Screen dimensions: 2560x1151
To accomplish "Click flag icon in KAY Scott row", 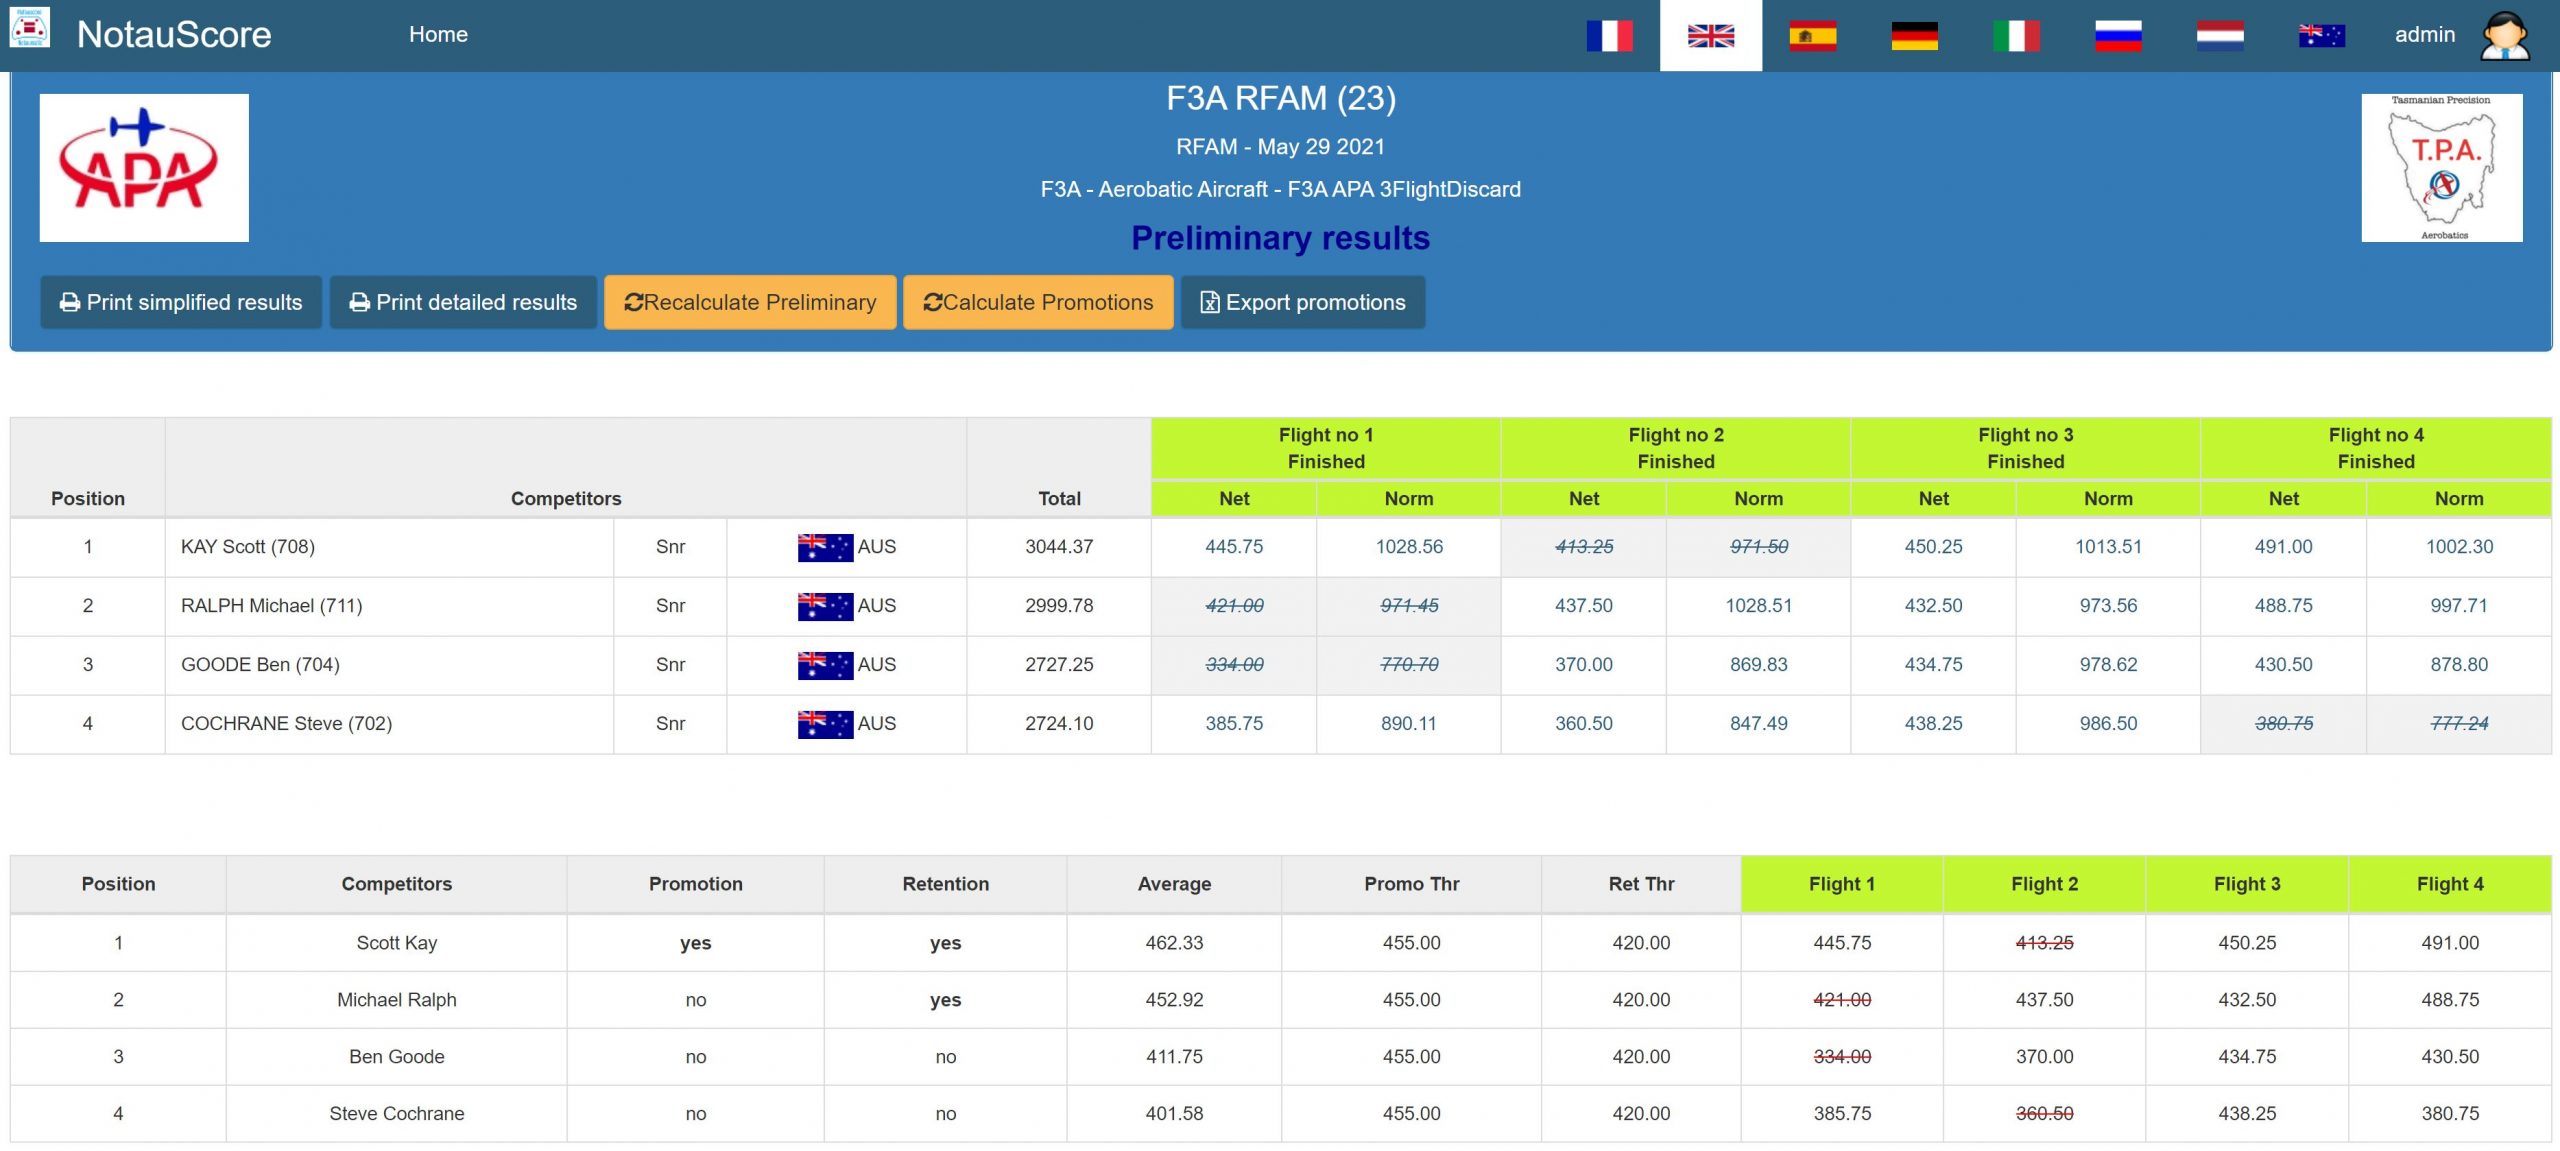I will pos(825,547).
